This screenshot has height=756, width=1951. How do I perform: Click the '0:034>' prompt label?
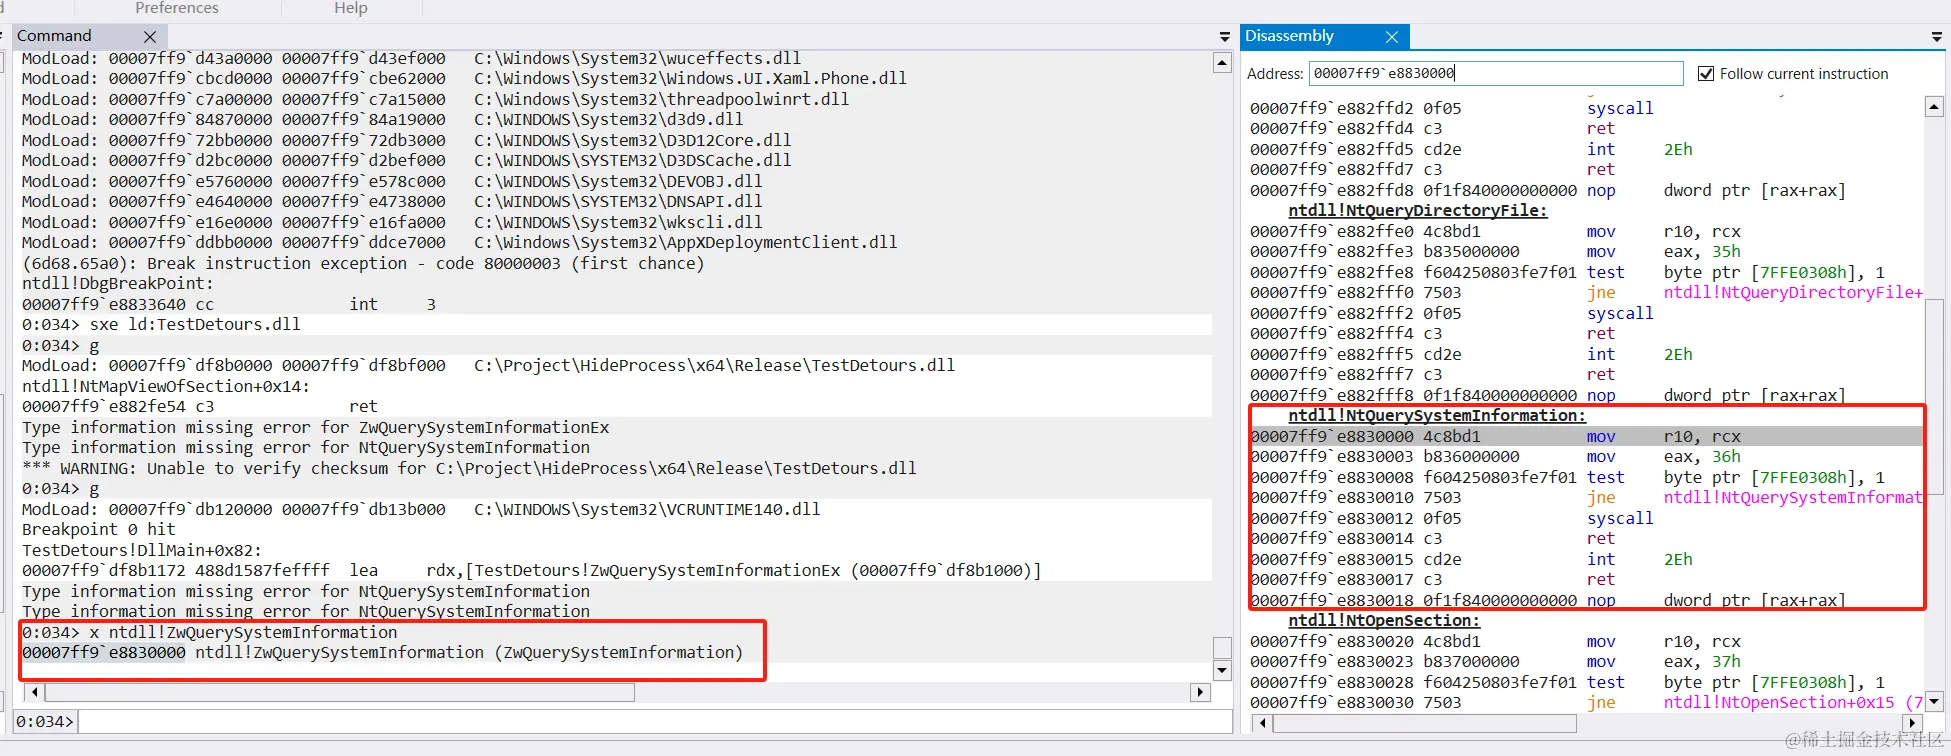(45, 721)
